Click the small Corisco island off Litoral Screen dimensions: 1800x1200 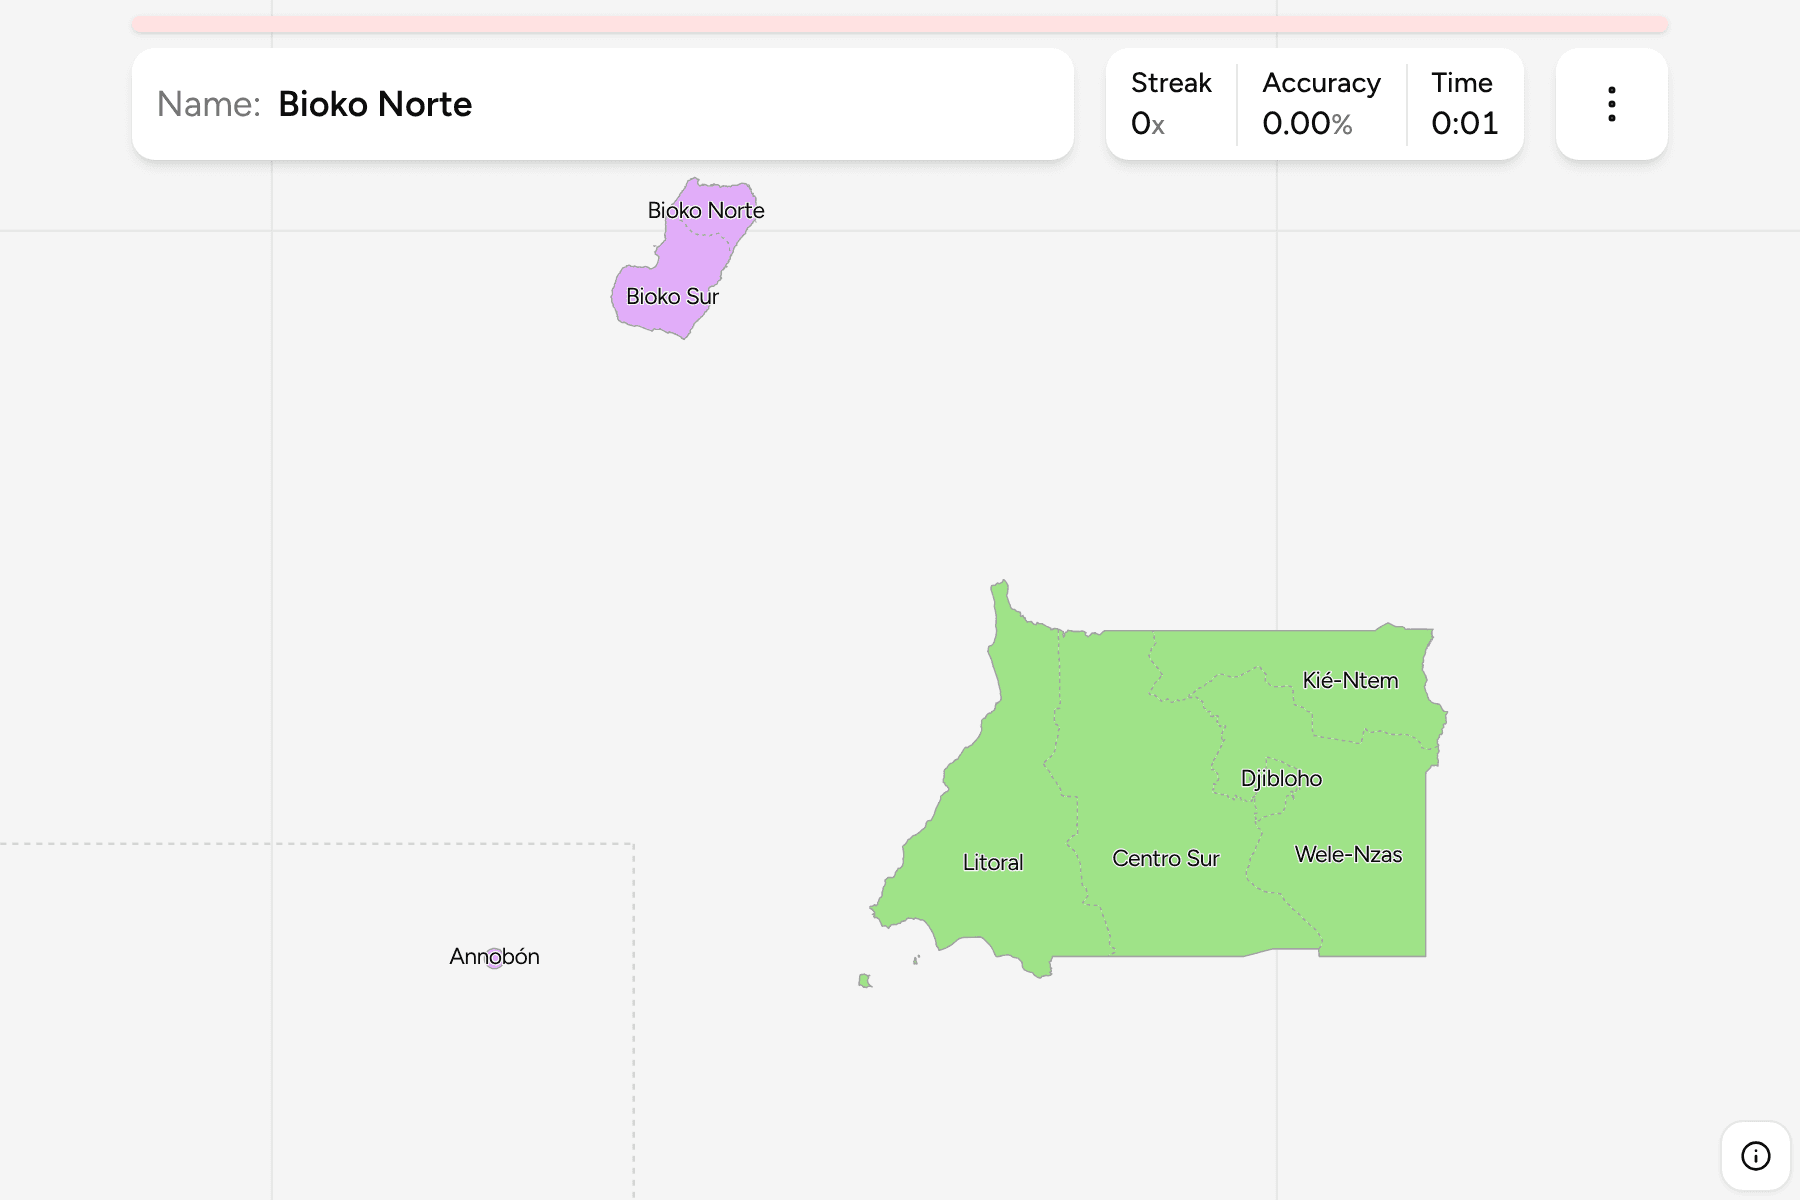865,981
